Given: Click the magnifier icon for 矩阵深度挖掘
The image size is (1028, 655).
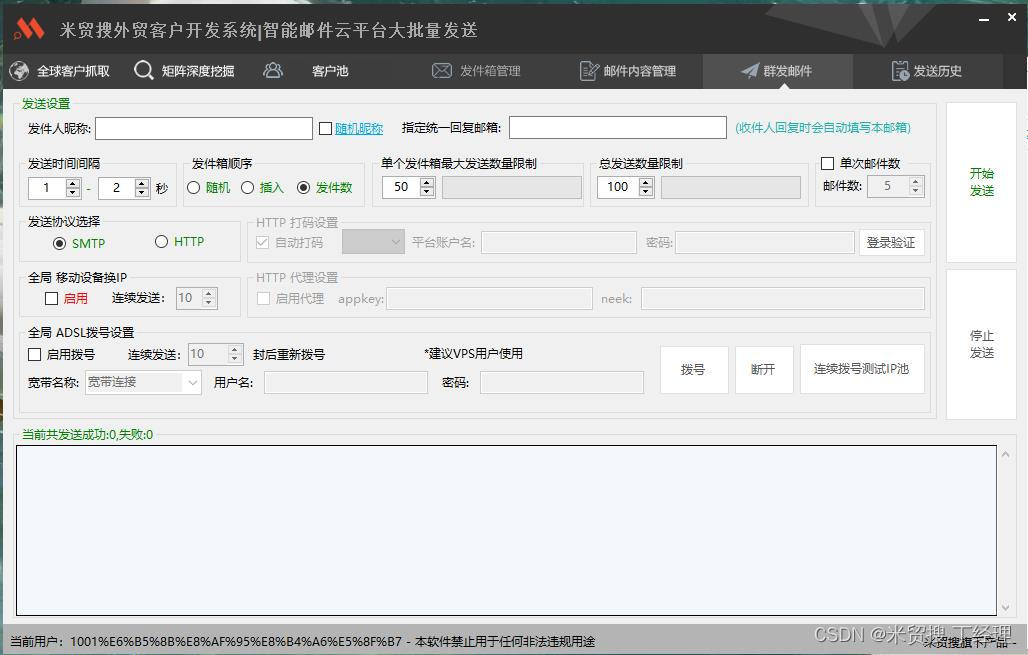Looking at the screenshot, I should (x=143, y=71).
